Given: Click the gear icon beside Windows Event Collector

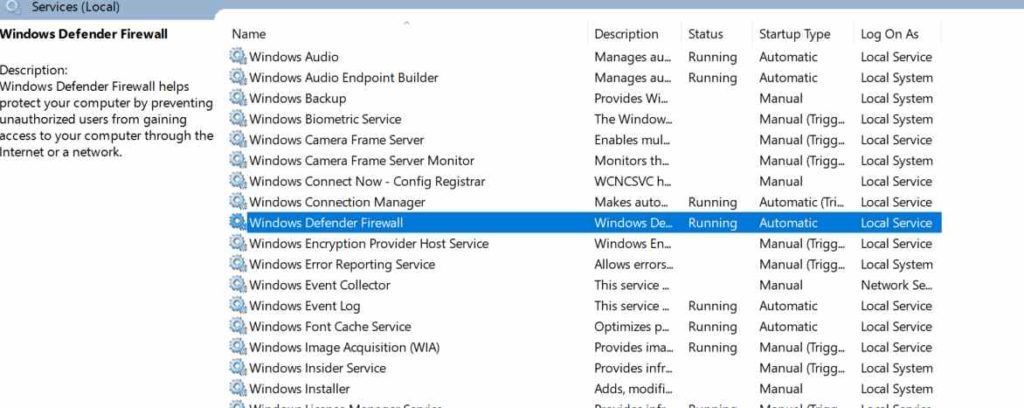Looking at the screenshot, I should (x=238, y=285).
